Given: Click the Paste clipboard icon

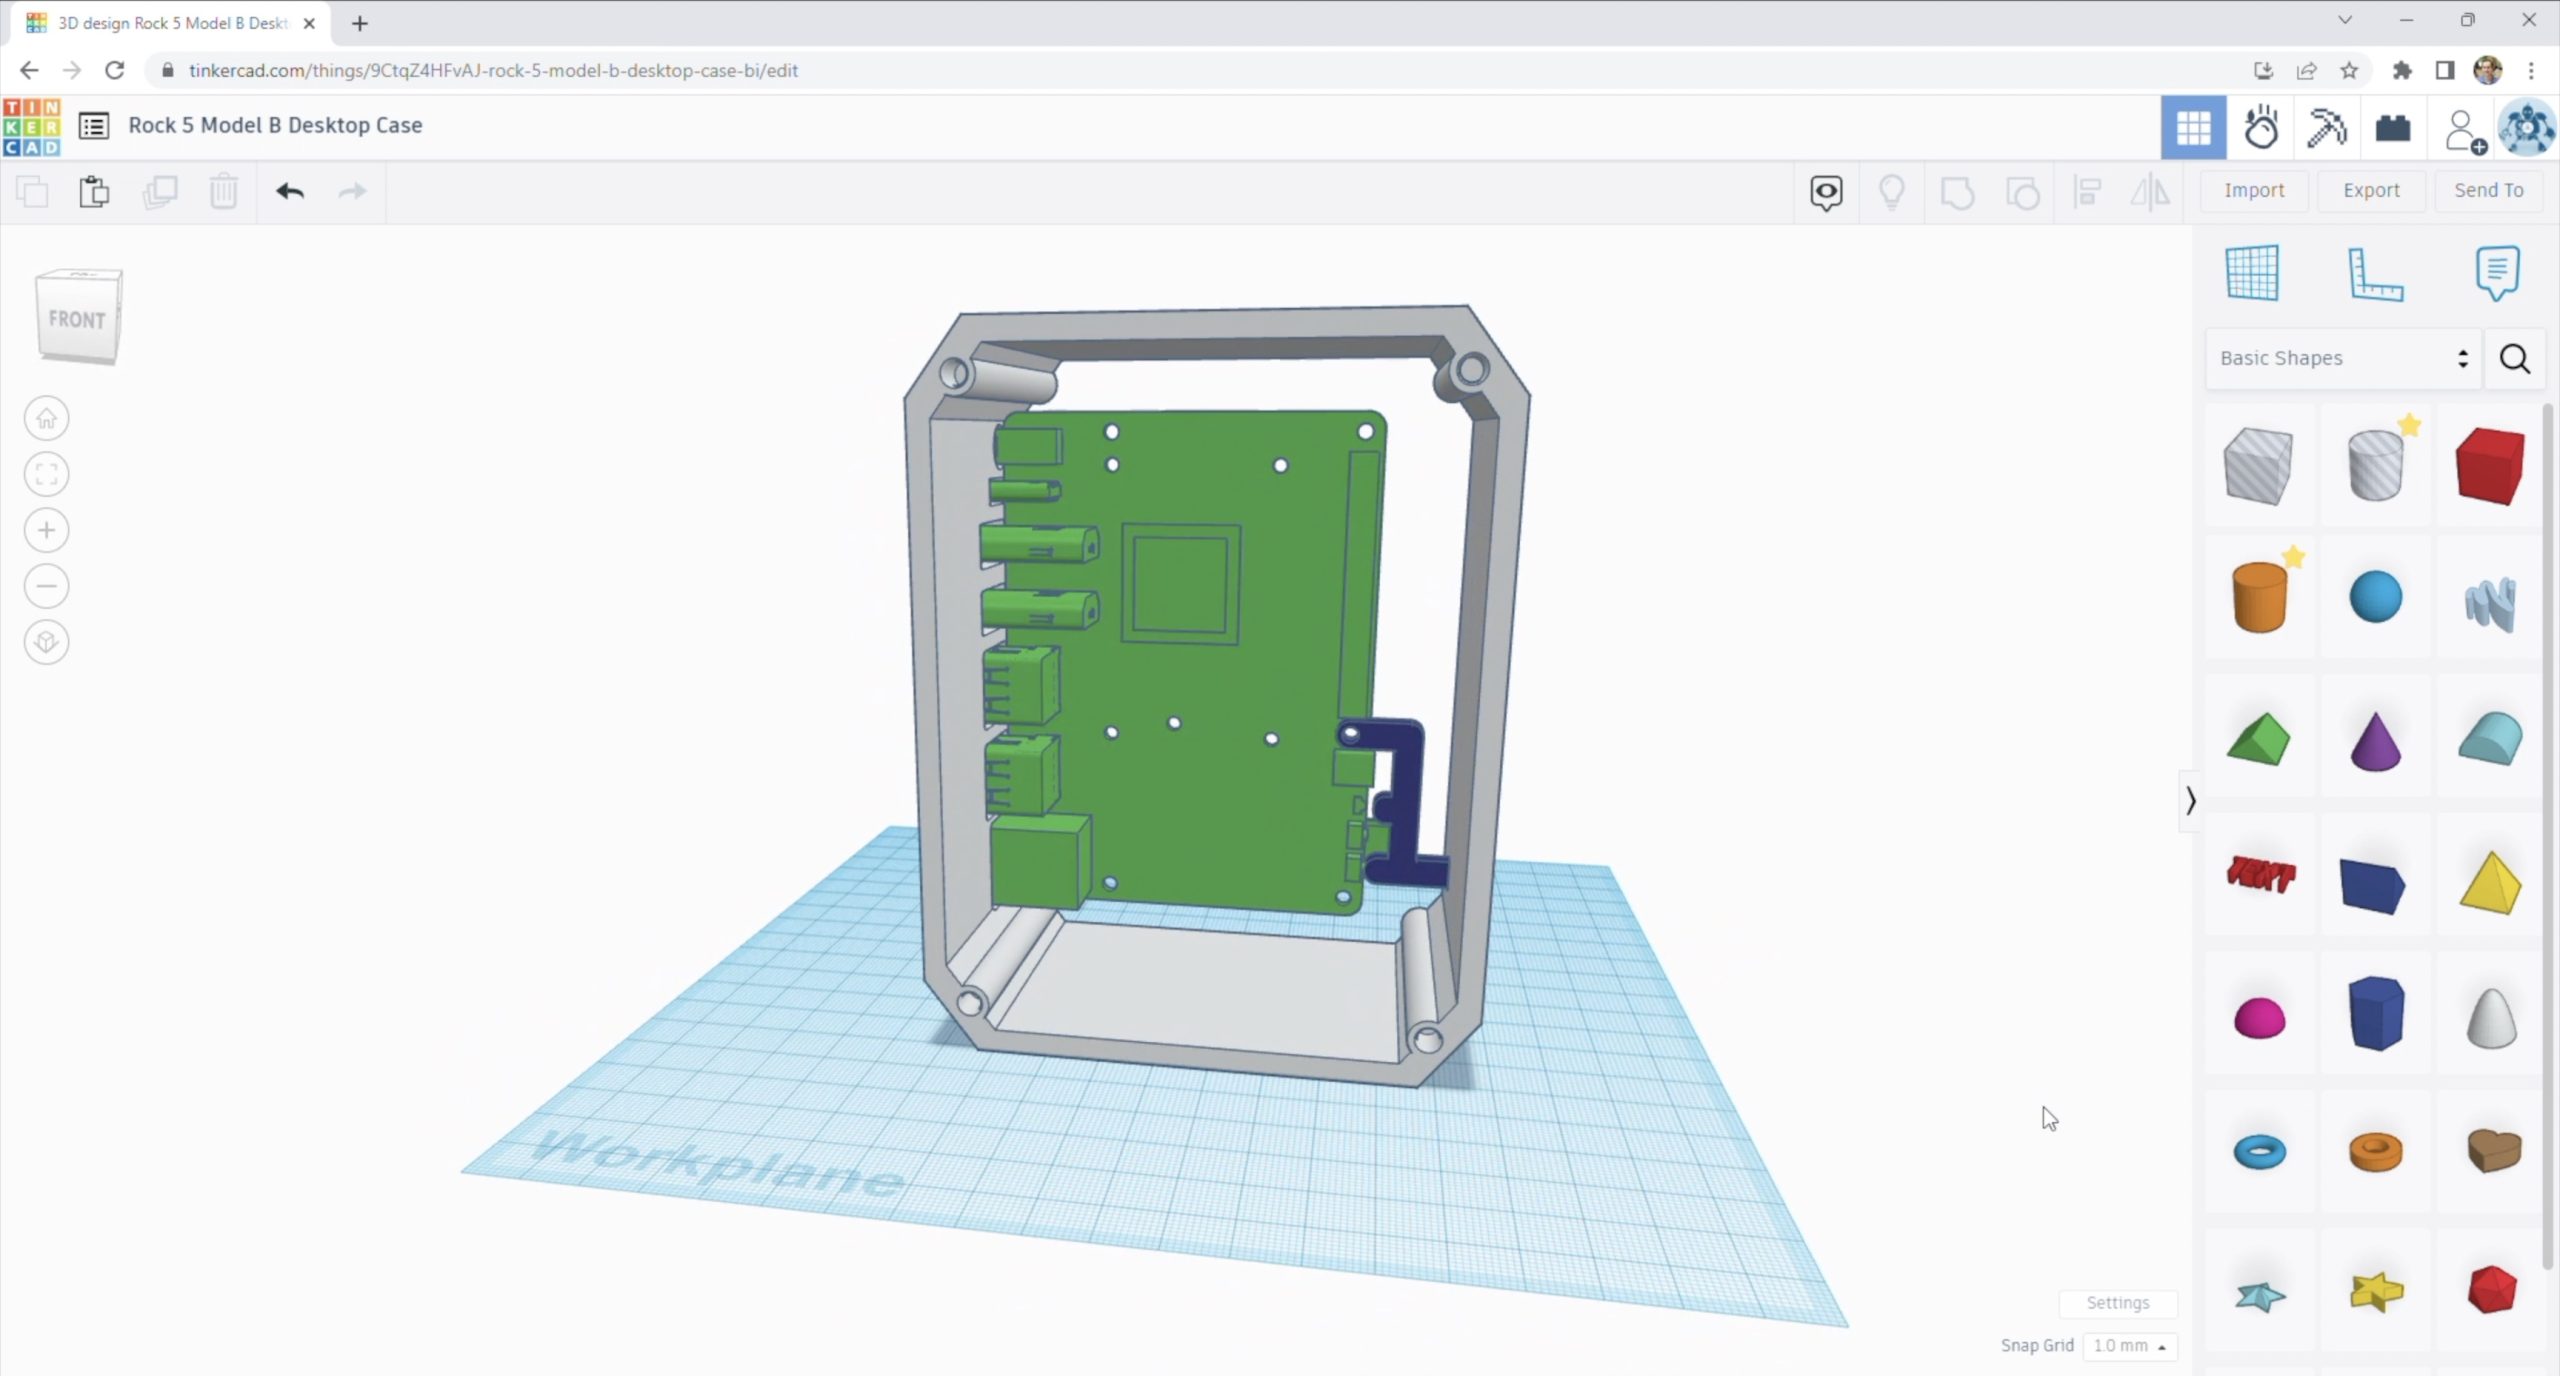Looking at the screenshot, I should 94,191.
